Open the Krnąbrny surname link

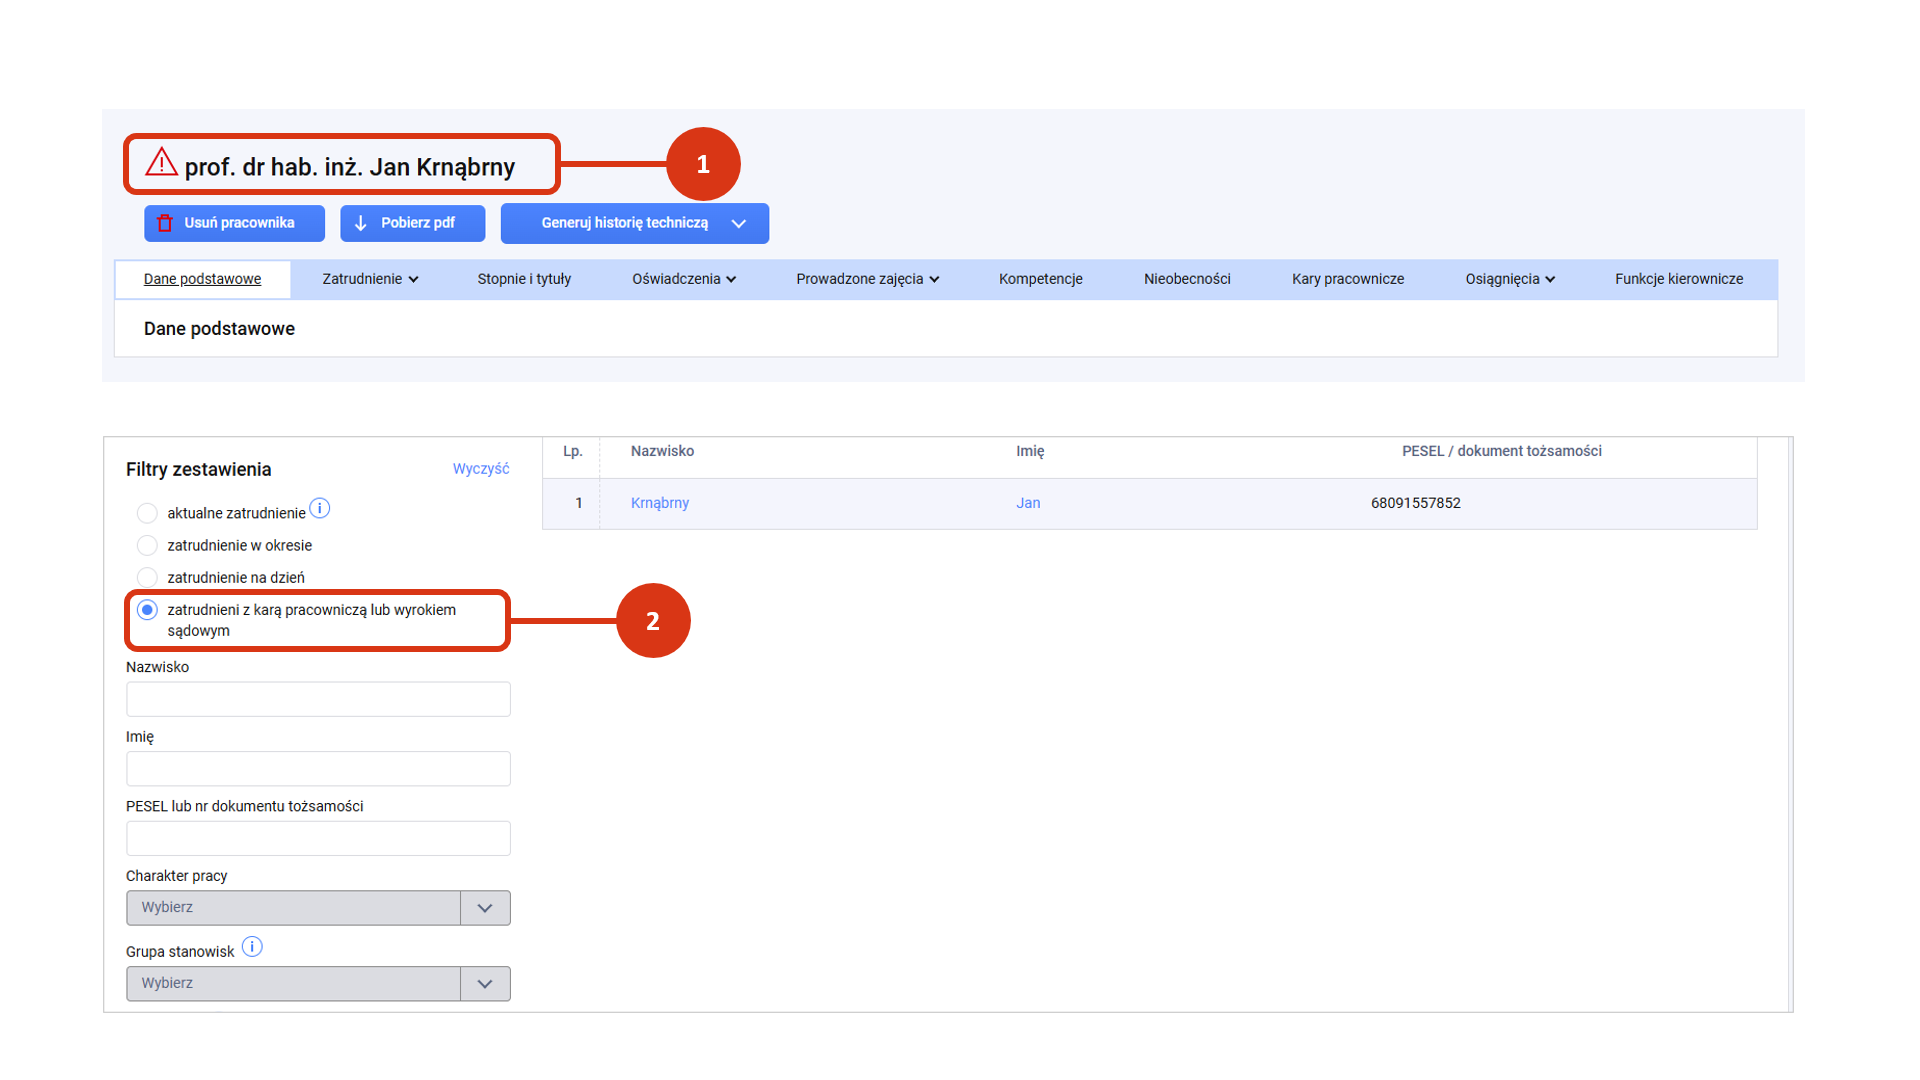pos(659,503)
